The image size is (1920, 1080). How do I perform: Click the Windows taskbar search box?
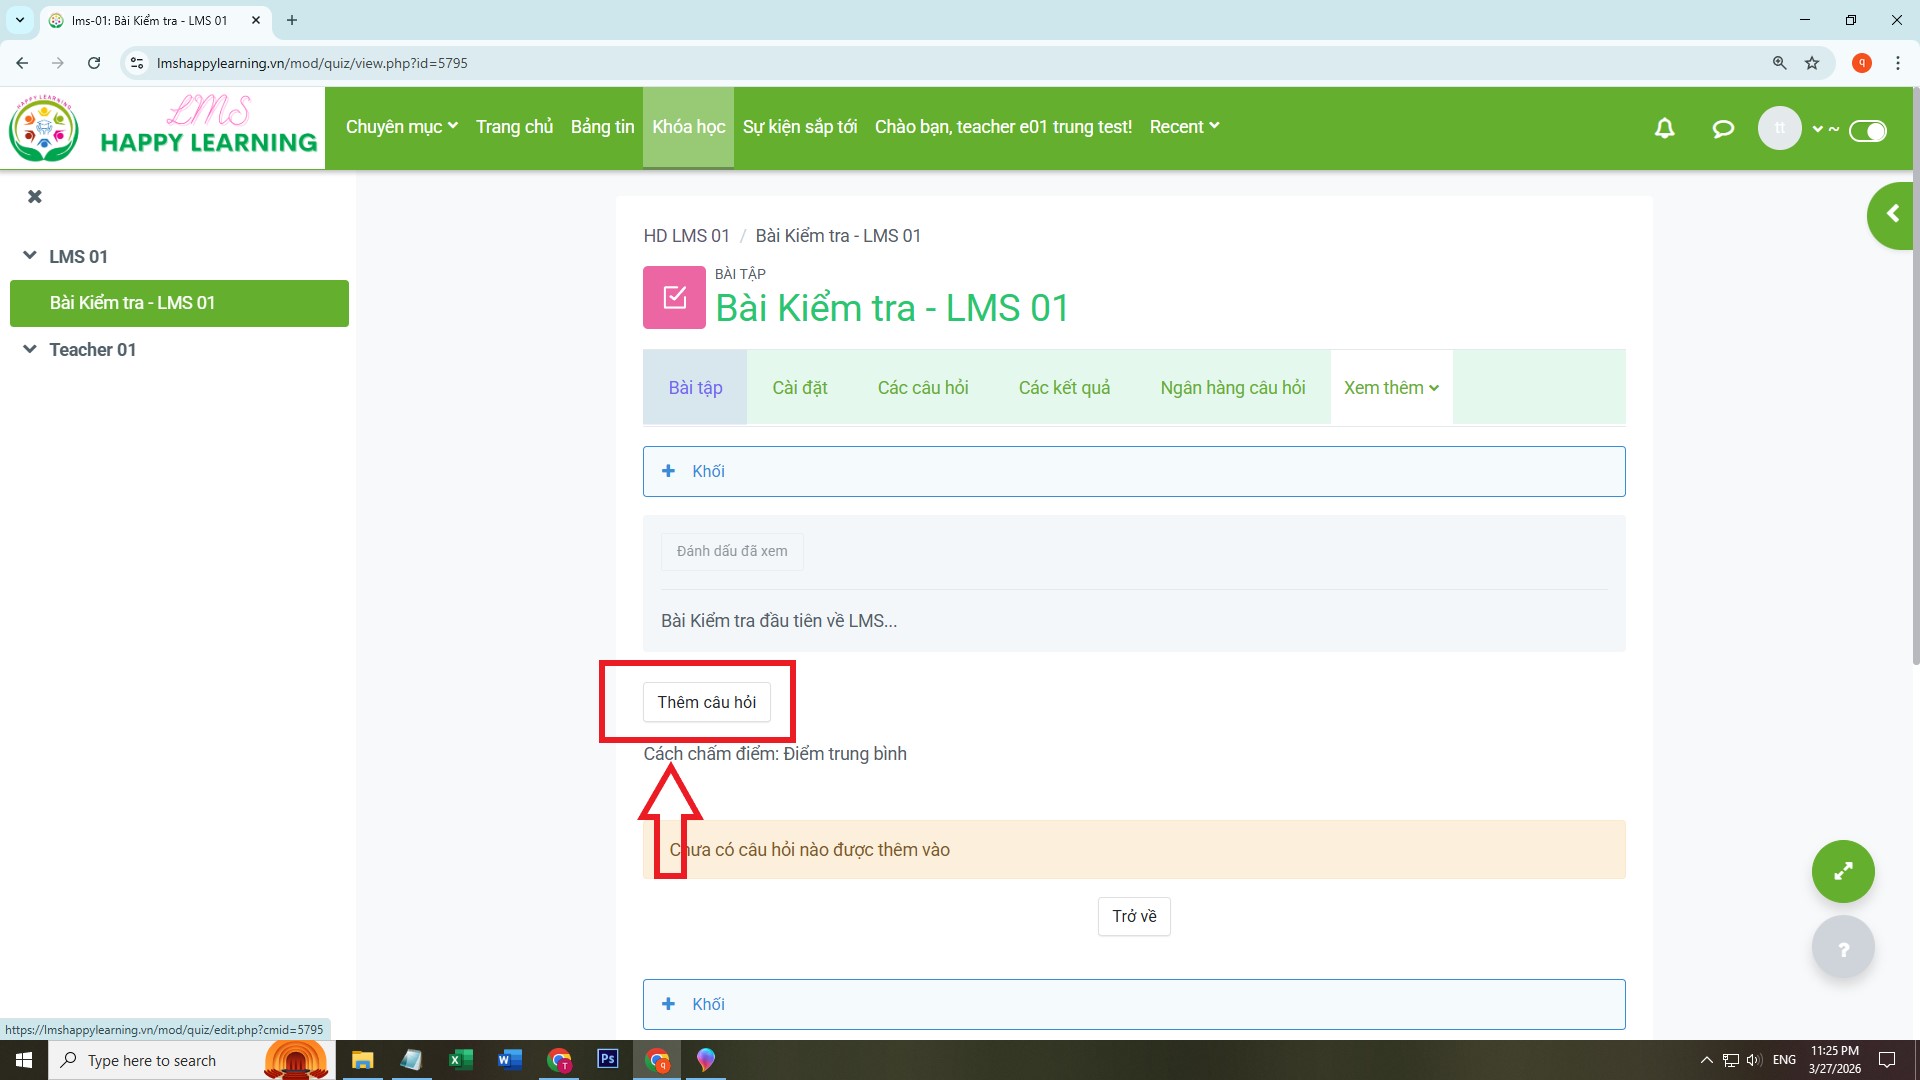coord(150,1060)
